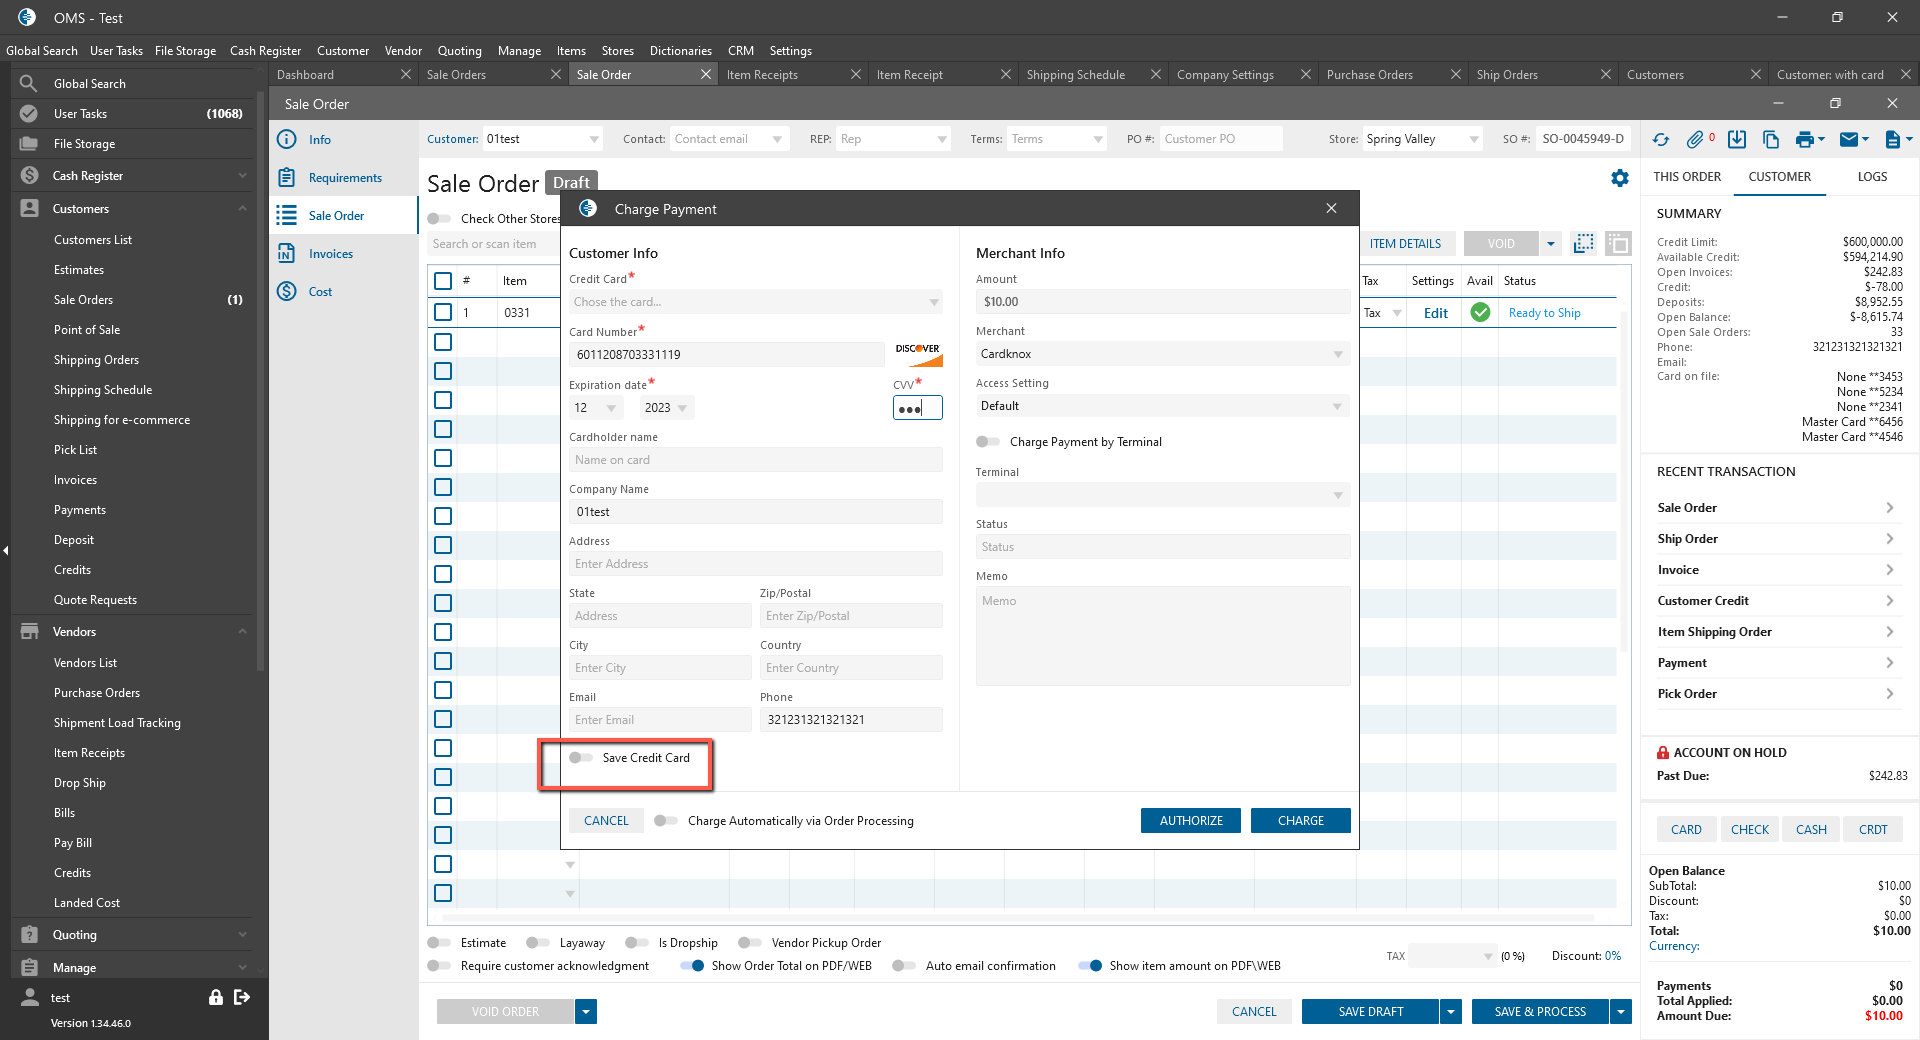Expand the Merchant Cardknox dropdown
This screenshot has width=1920, height=1040.
[1162, 354]
